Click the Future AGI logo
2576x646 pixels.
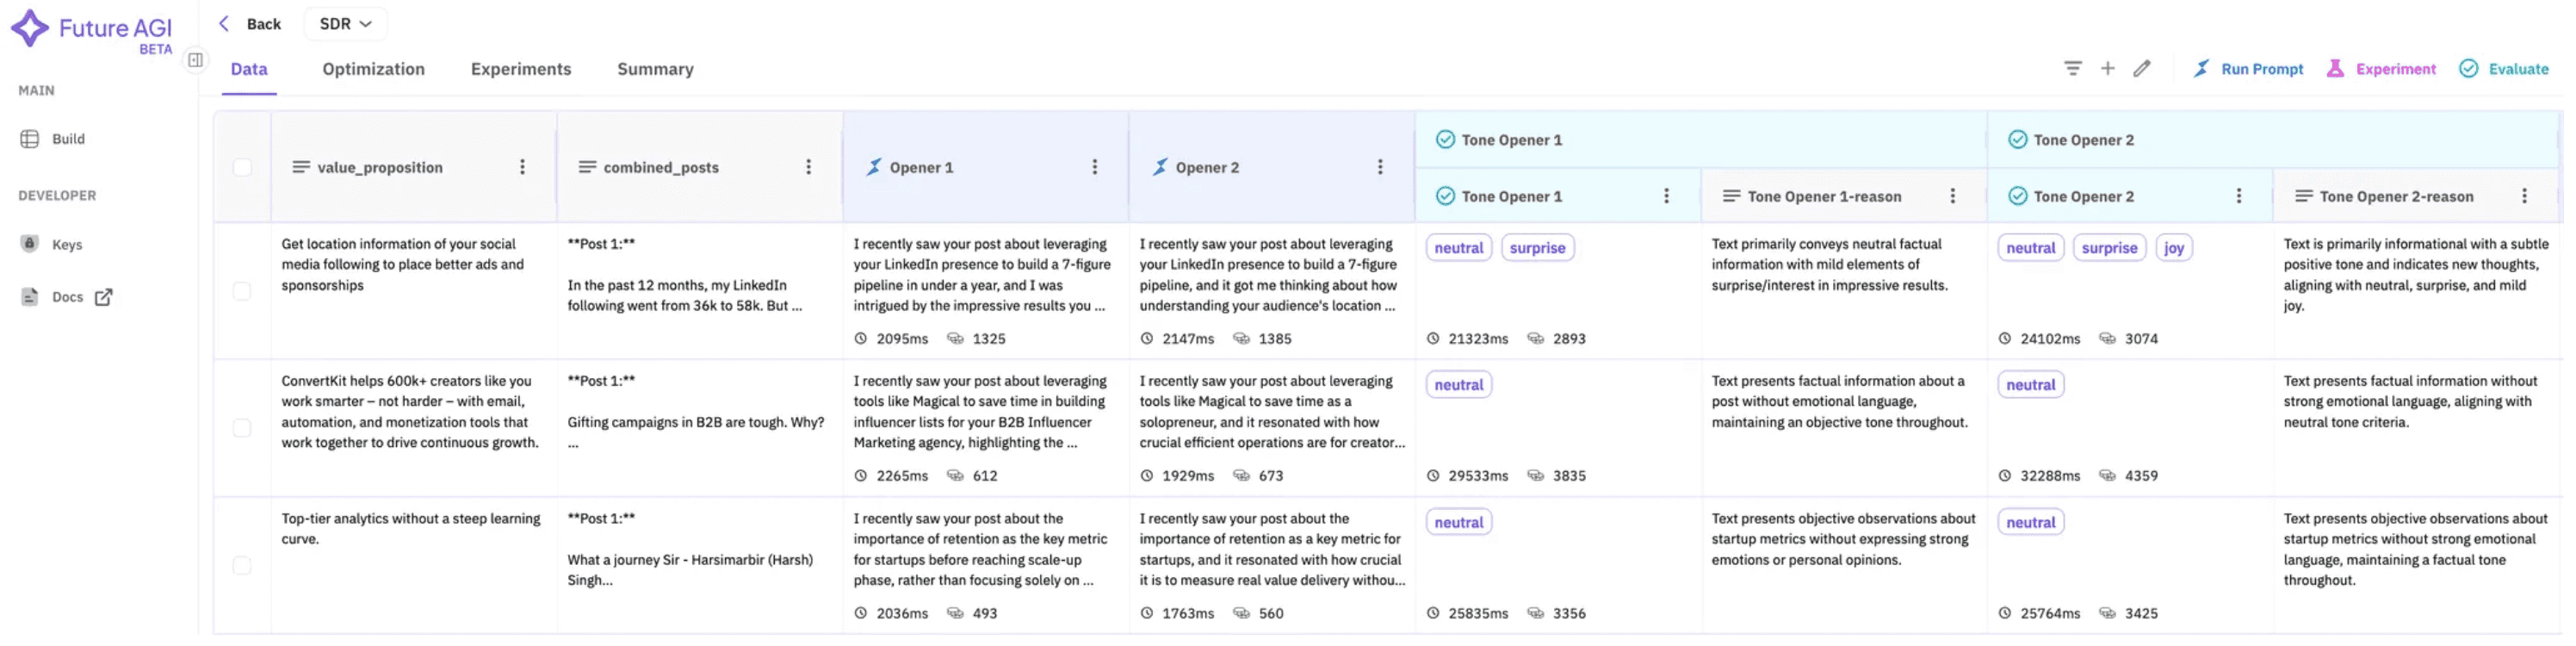[x=91, y=30]
